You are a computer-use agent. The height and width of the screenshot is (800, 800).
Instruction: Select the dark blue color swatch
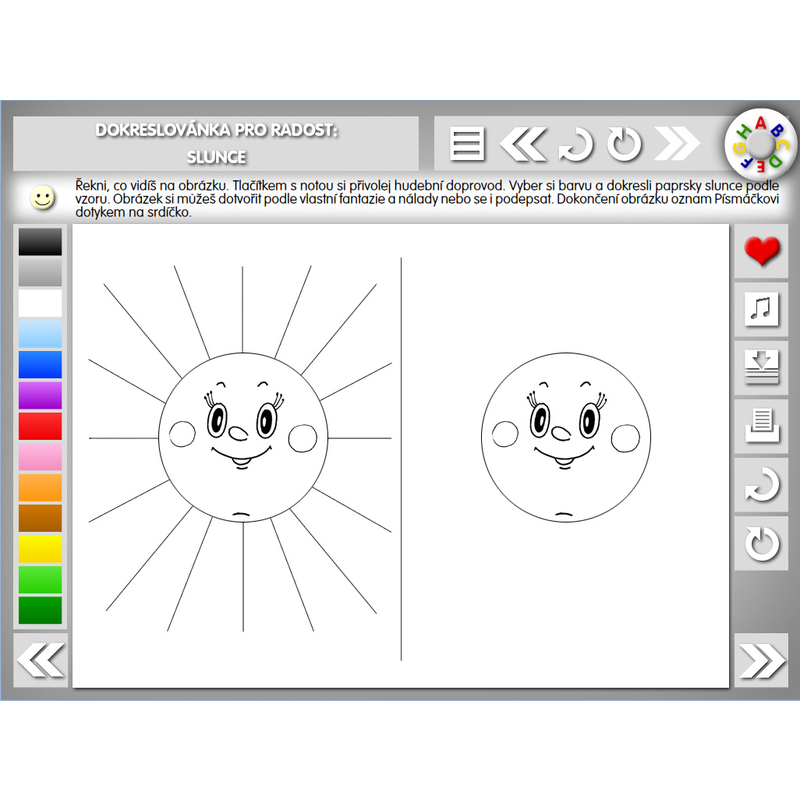(x=40, y=364)
